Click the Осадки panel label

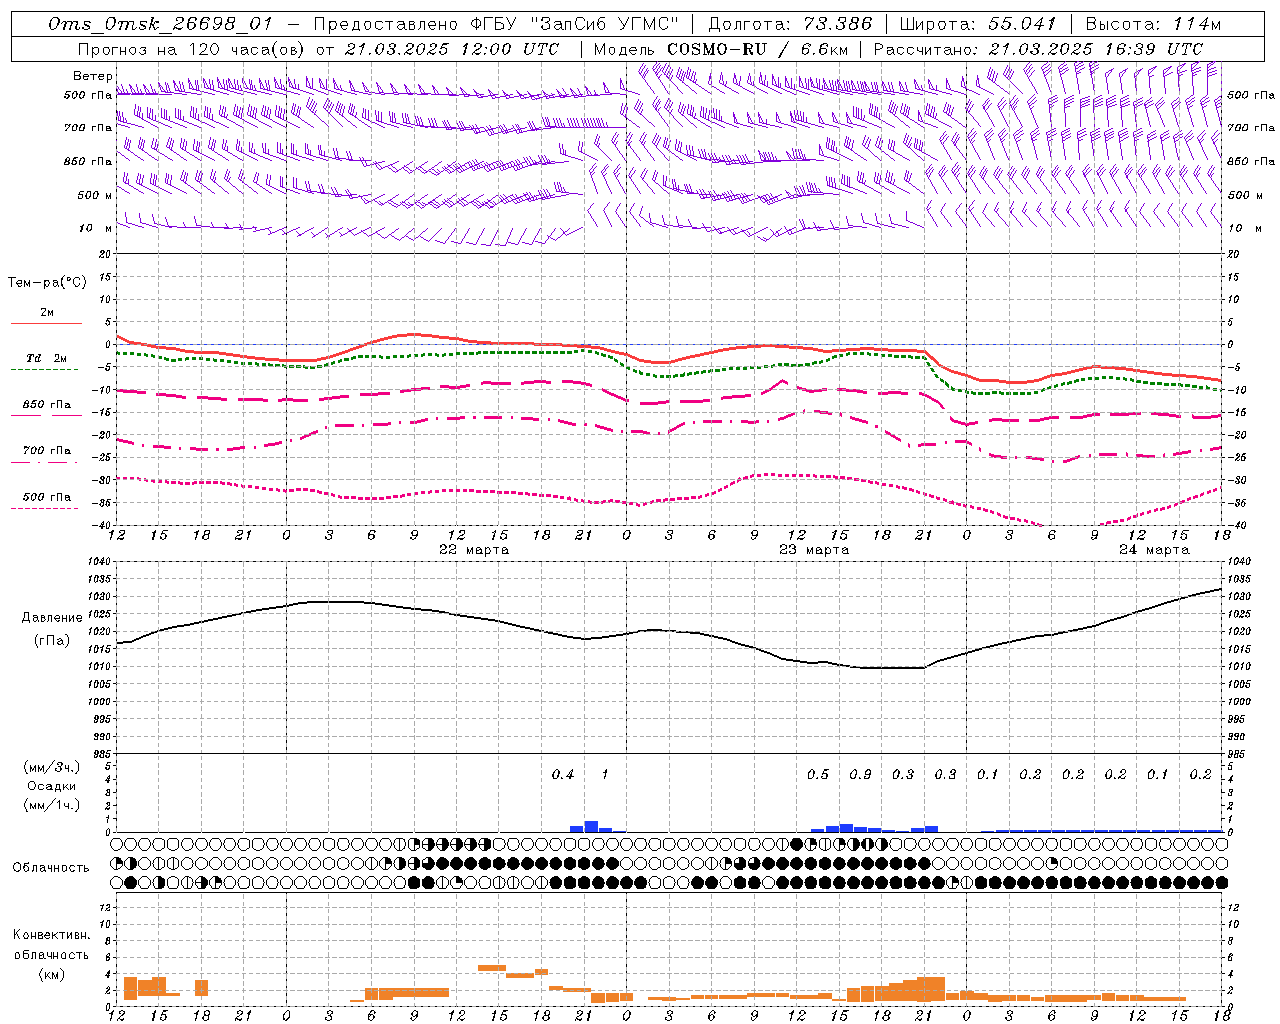(52, 786)
